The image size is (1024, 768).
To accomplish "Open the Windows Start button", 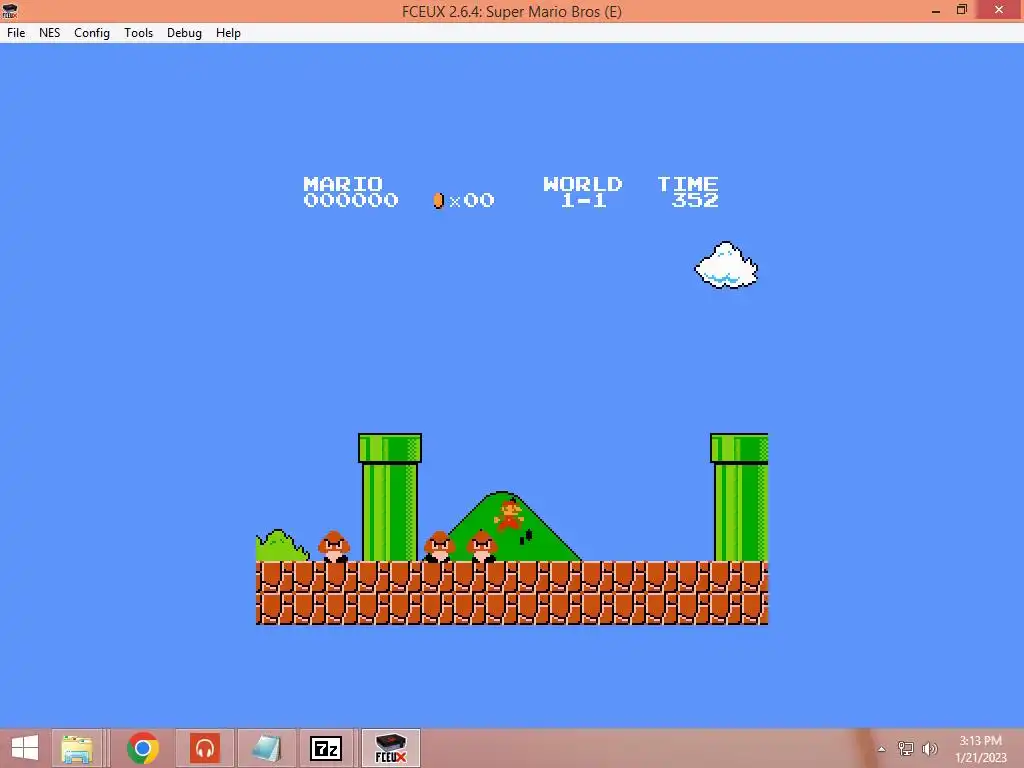I will point(25,747).
